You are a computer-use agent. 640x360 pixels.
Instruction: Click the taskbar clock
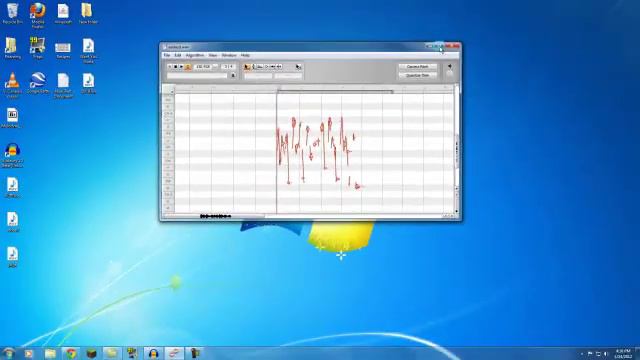click(623, 354)
